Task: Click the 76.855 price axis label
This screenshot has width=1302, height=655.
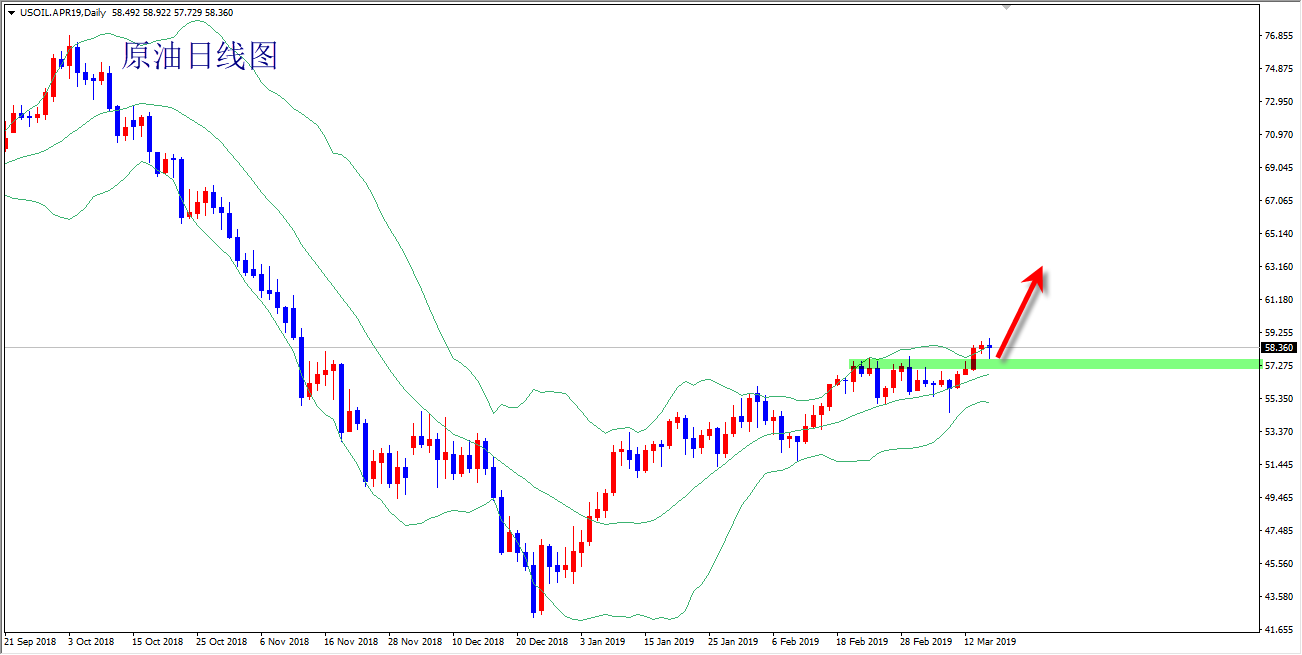Action: [x=1279, y=36]
